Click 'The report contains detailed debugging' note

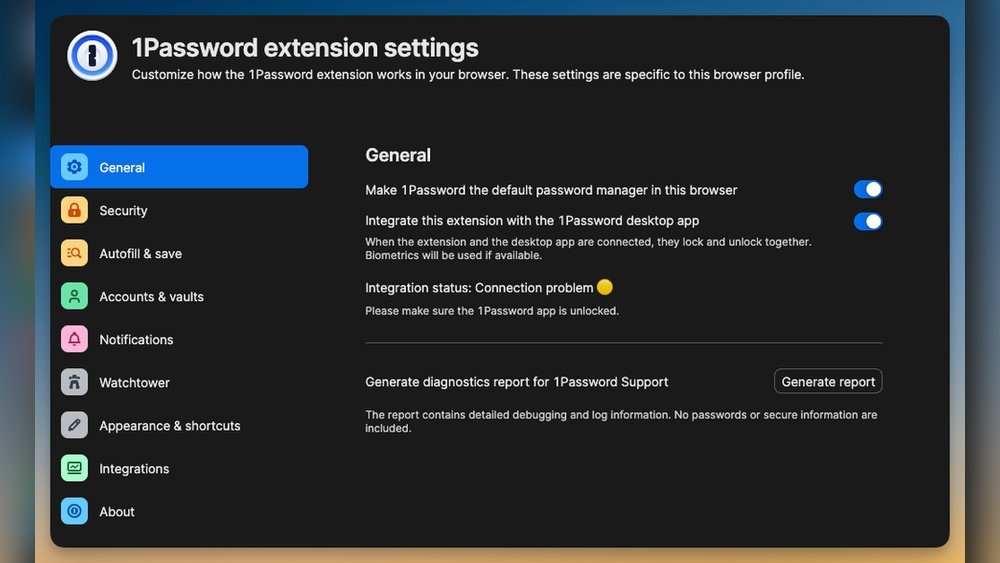point(621,421)
